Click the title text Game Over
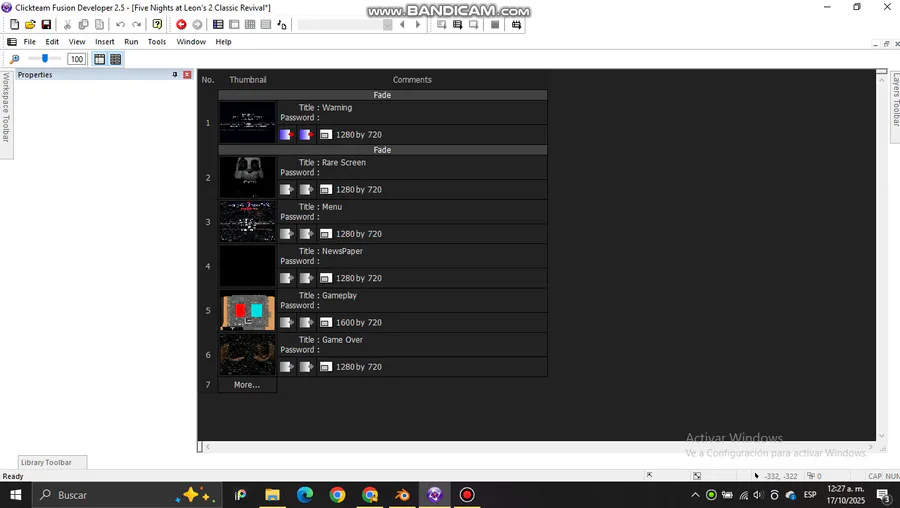 (342, 340)
